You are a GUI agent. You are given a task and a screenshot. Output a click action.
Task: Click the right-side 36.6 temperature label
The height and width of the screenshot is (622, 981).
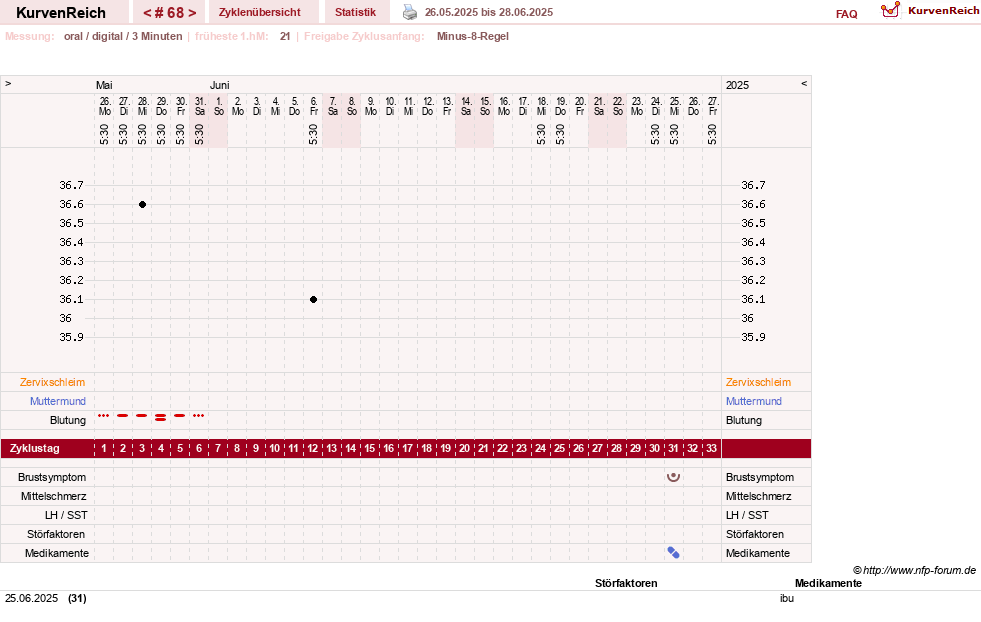pos(753,205)
